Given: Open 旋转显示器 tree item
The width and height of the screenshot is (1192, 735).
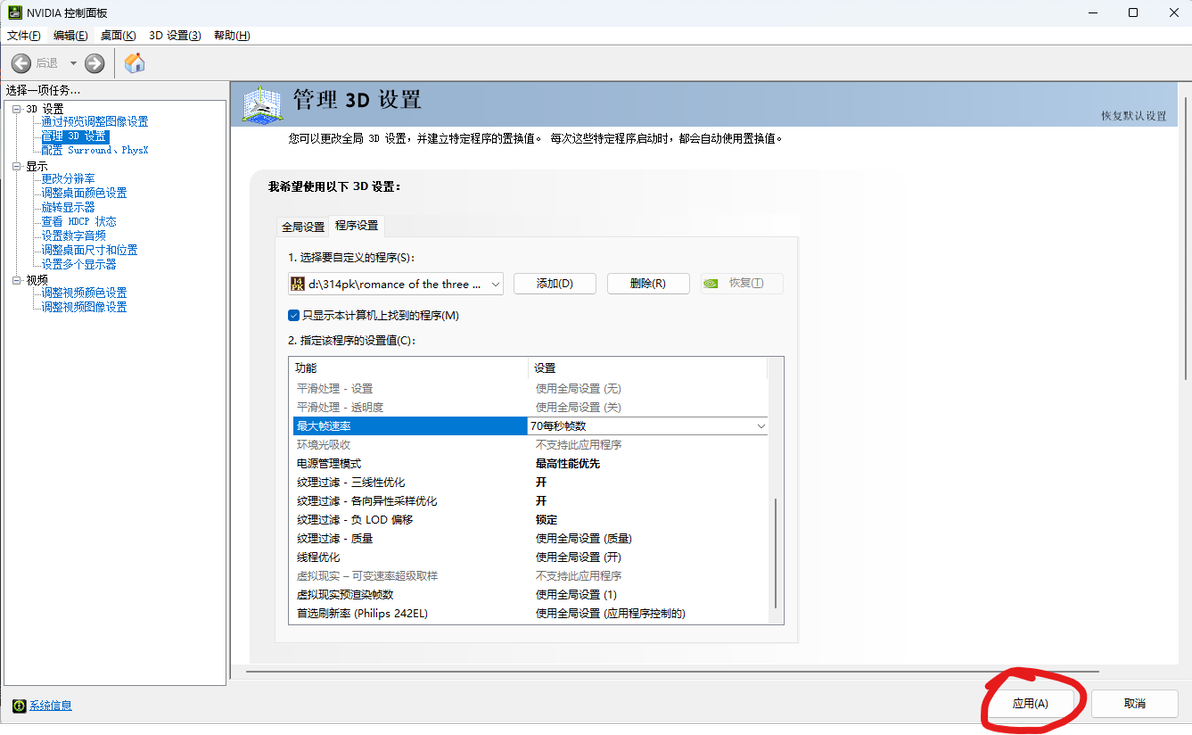Looking at the screenshot, I should coord(68,208).
